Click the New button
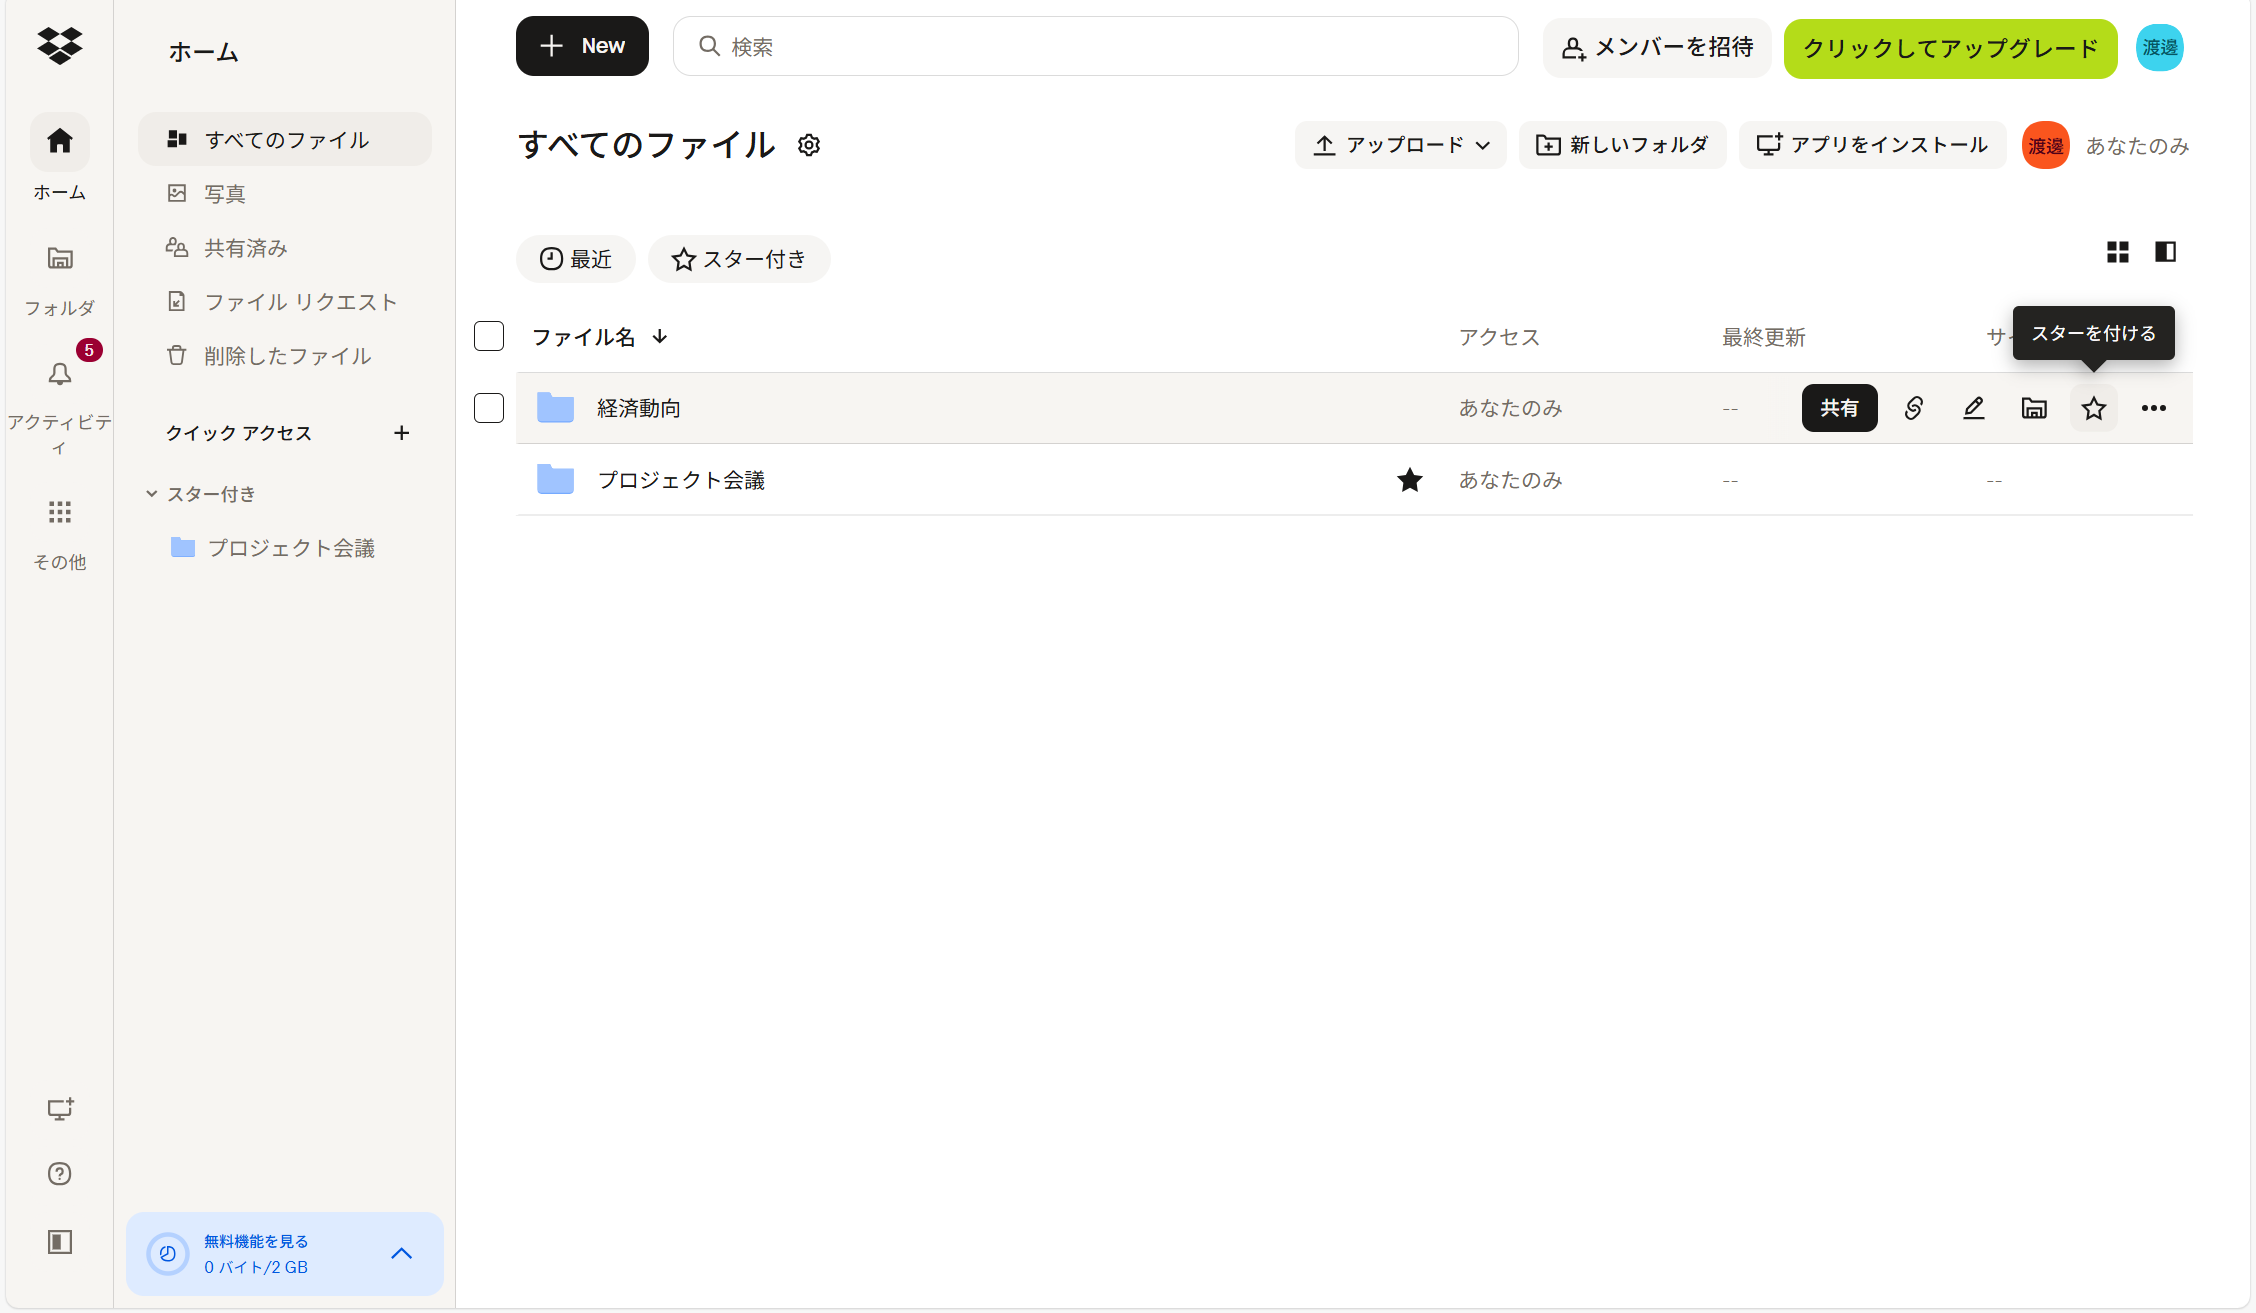Viewport: 2256px width, 1313px height. click(582, 45)
